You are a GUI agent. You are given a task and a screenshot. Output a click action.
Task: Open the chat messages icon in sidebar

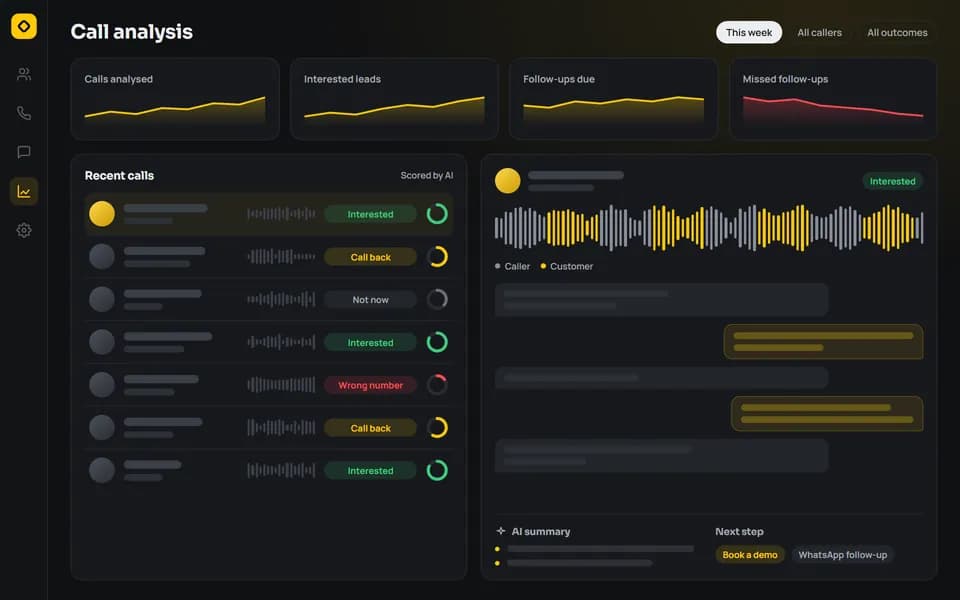[x=24, y=152]
